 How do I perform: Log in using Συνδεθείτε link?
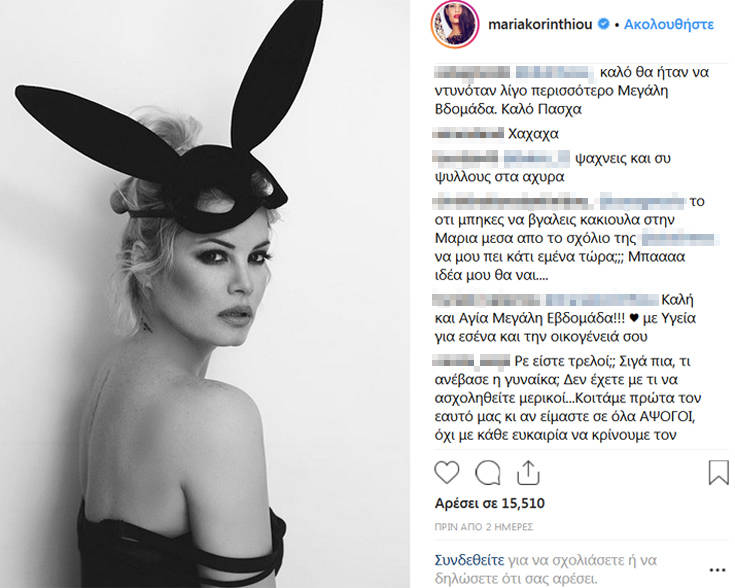click(469, 560)
